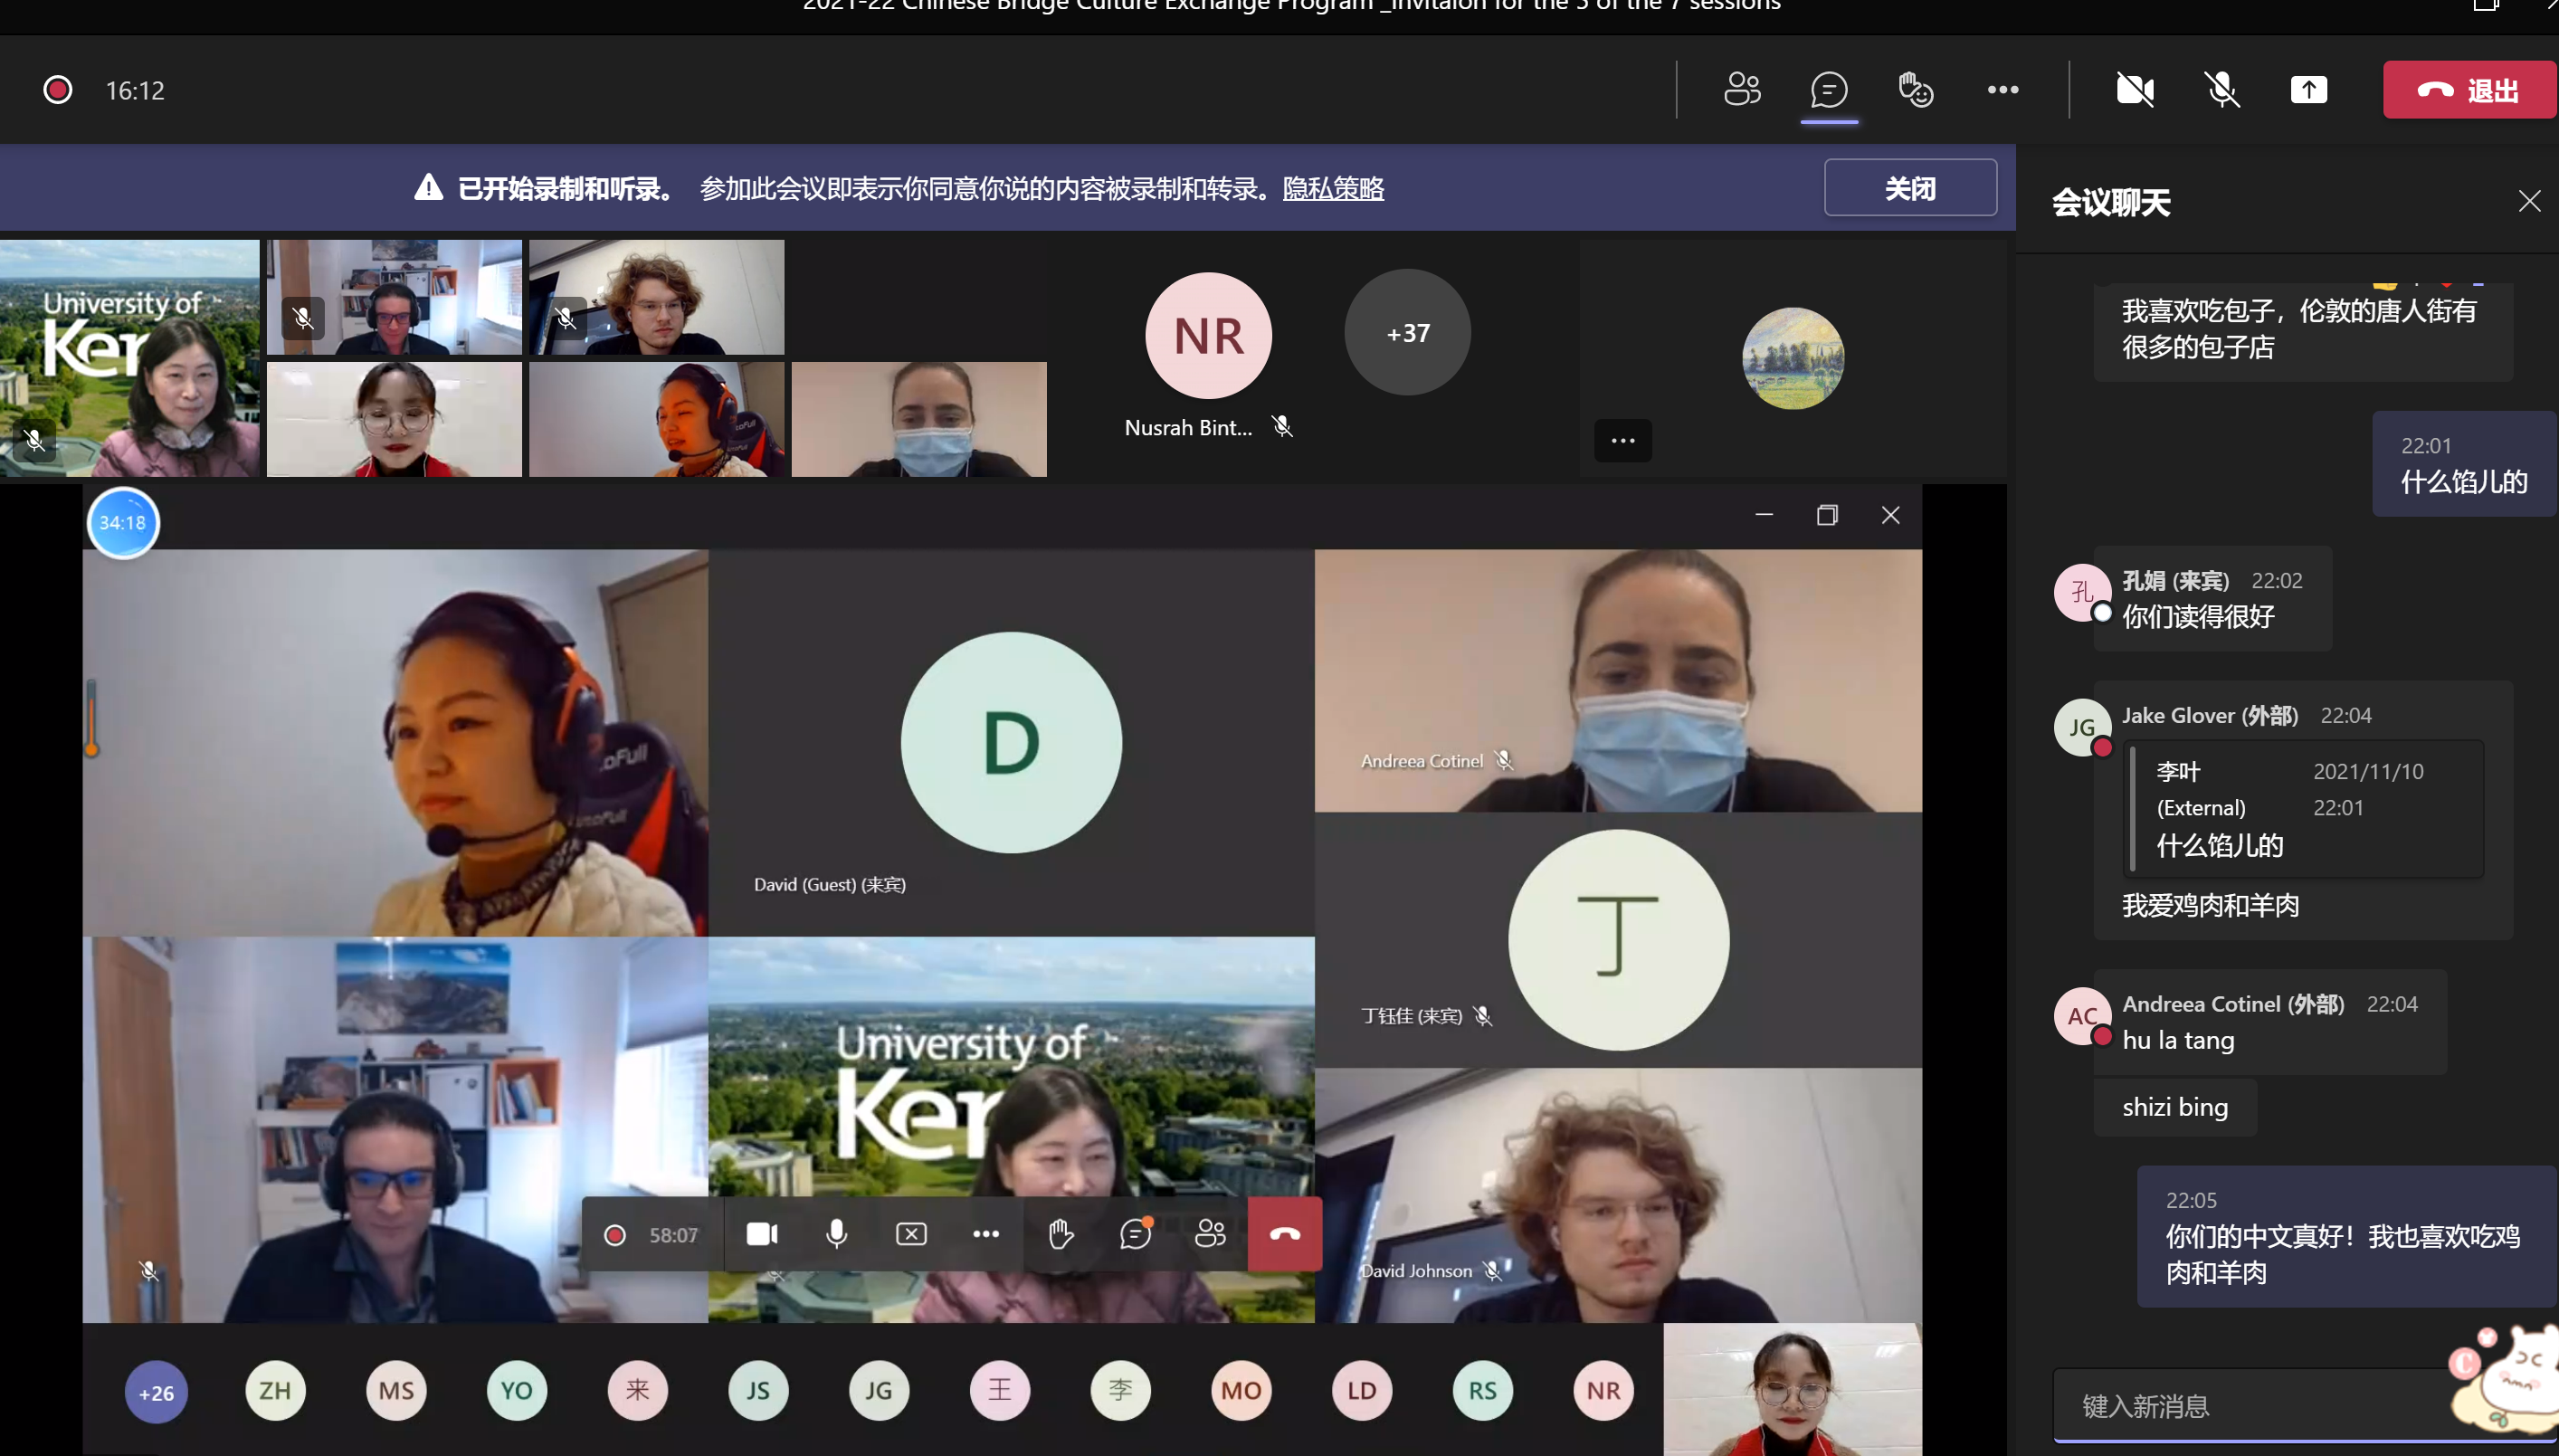
Task: Open chat from inner meeting toolbar
Action: pos(1135,1234)
